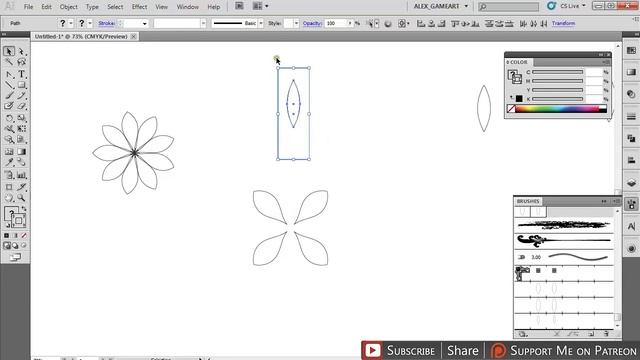Set paint mode to Color in toolbox

click(x=7, y=236)
